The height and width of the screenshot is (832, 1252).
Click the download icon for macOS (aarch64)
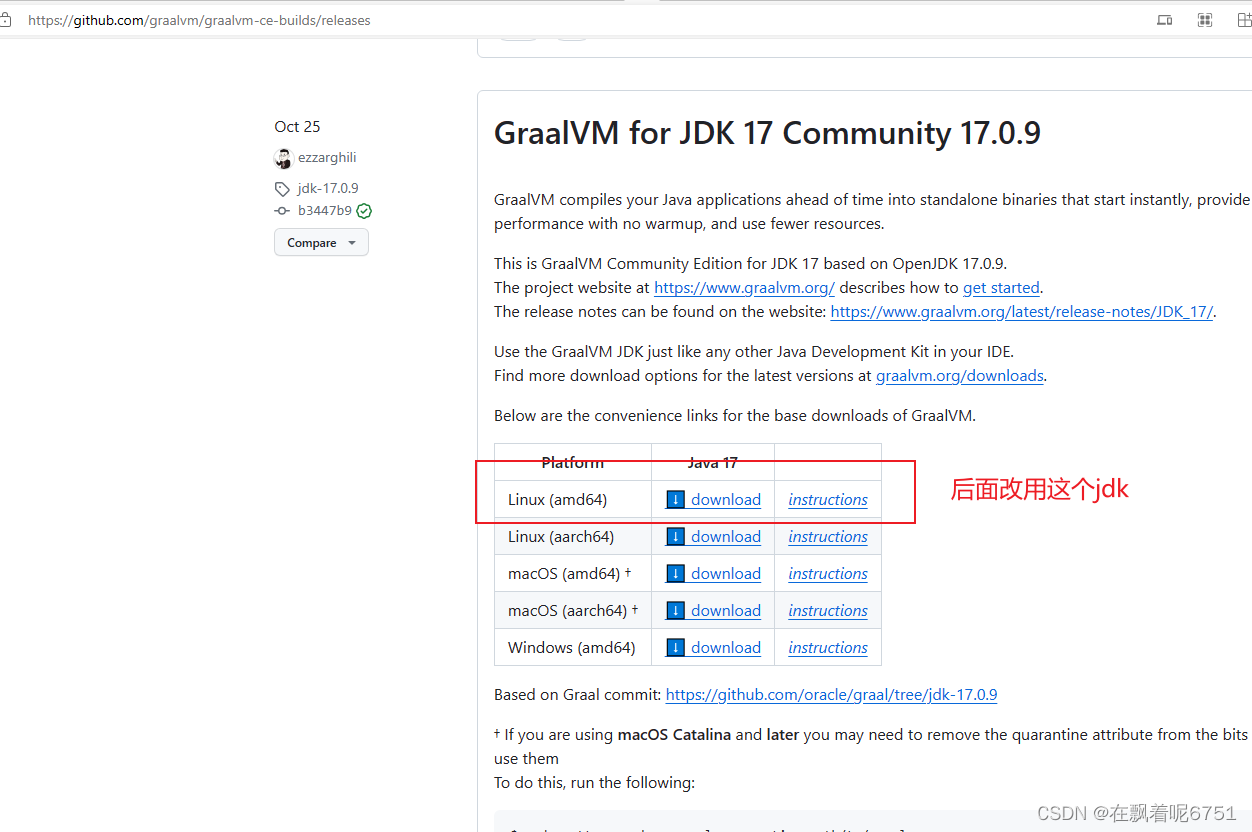click(676, 610)
